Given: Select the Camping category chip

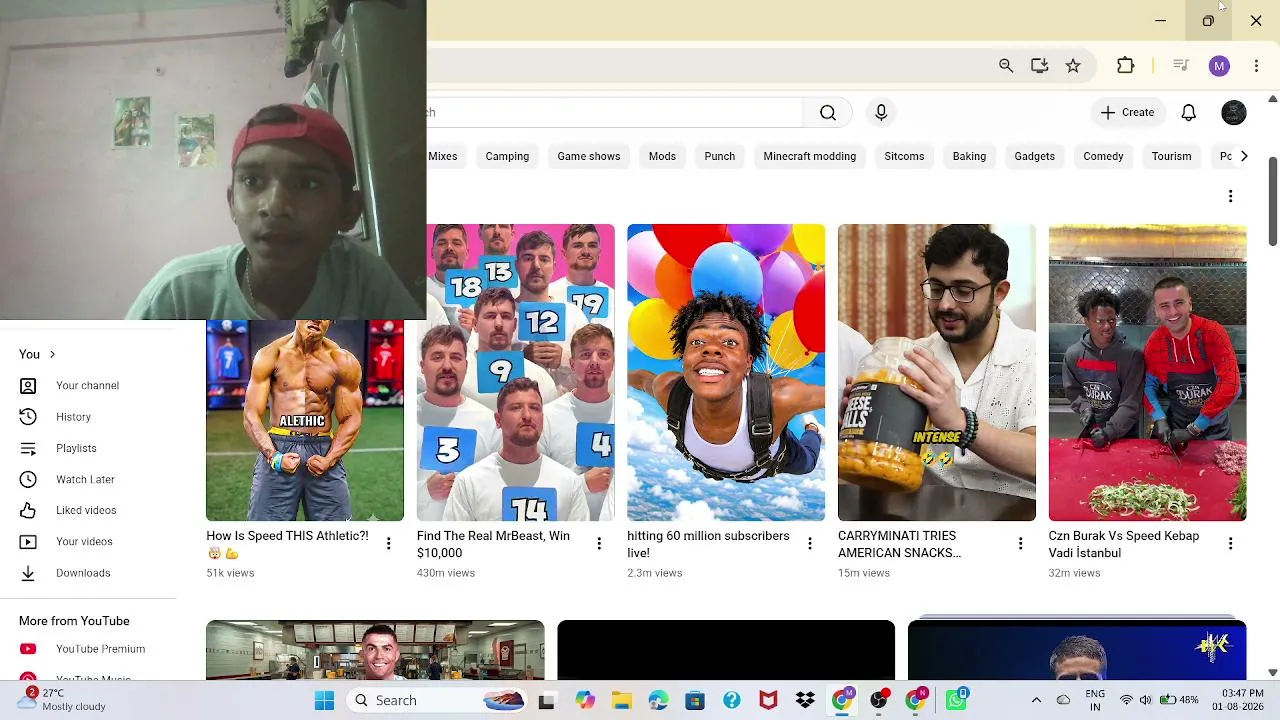Looking at the screenshot, I should click(x=507, y=156).
